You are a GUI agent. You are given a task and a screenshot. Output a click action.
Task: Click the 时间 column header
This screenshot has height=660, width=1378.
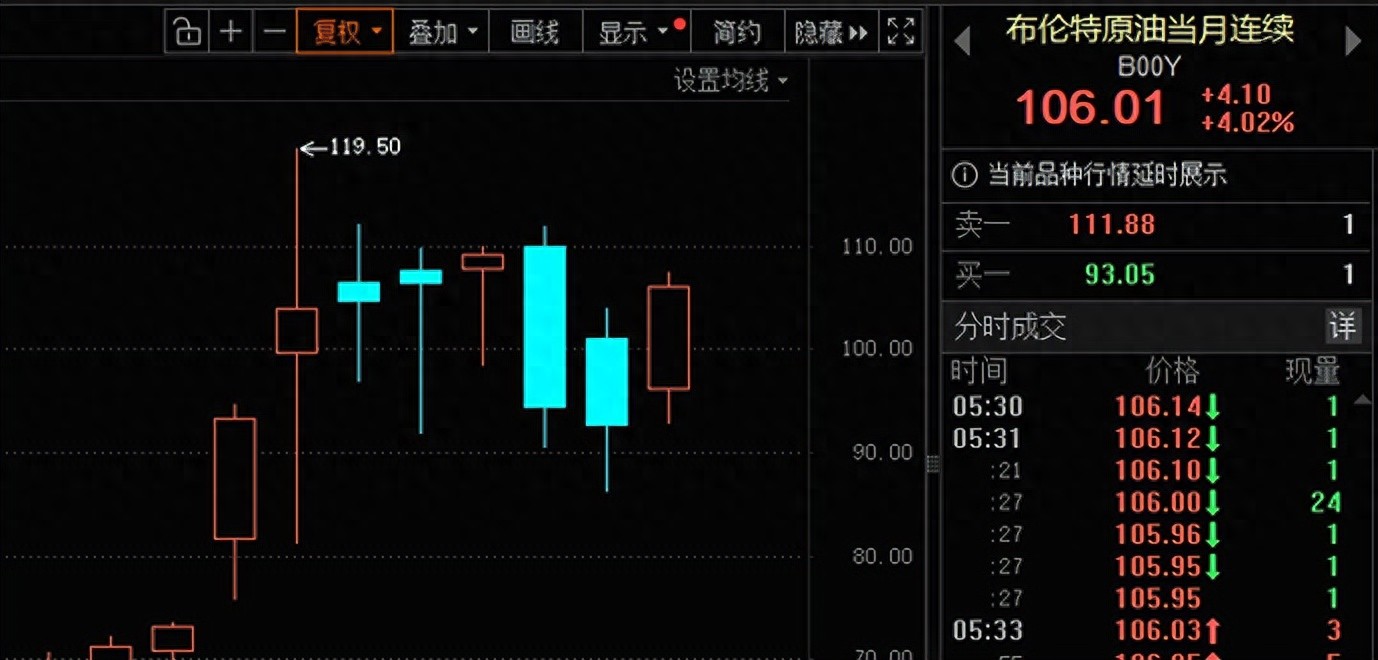click(979, 371)
